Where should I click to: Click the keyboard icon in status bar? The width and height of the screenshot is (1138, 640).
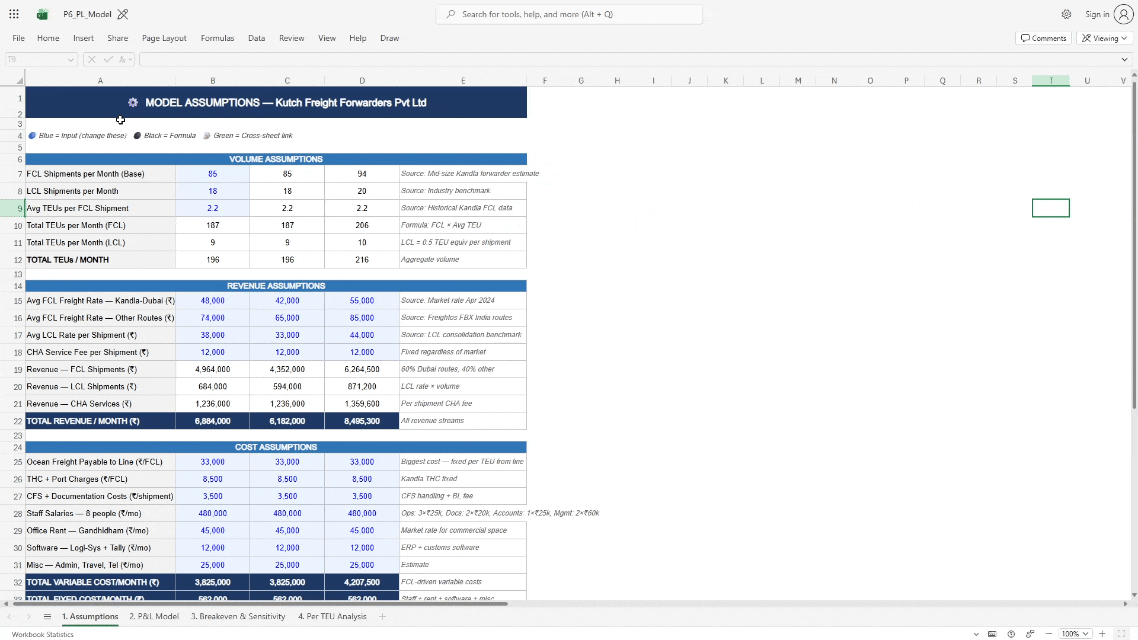pyautogui.click(x=992, y=634)
